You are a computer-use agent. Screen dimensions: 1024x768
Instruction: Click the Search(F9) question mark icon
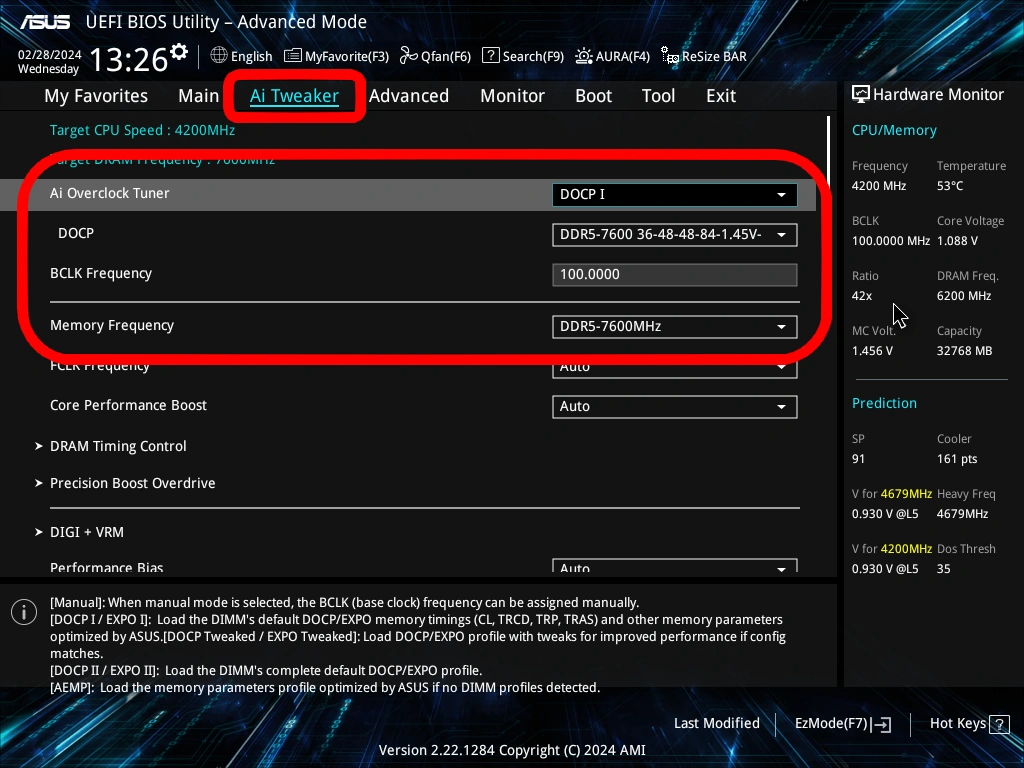click(x=490, y=56)
